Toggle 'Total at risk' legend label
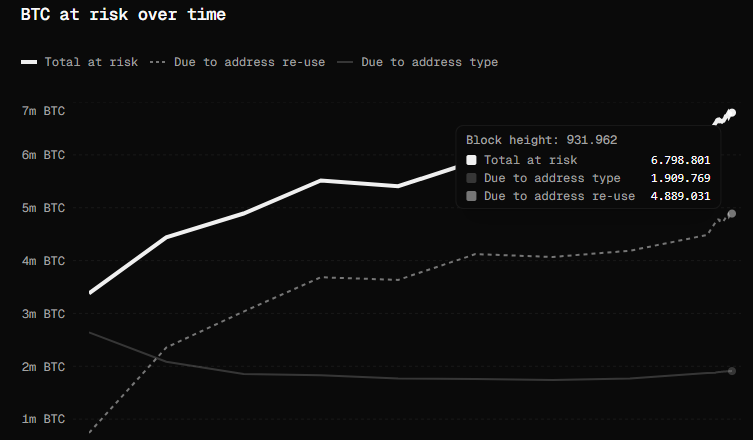 (91, 62)
